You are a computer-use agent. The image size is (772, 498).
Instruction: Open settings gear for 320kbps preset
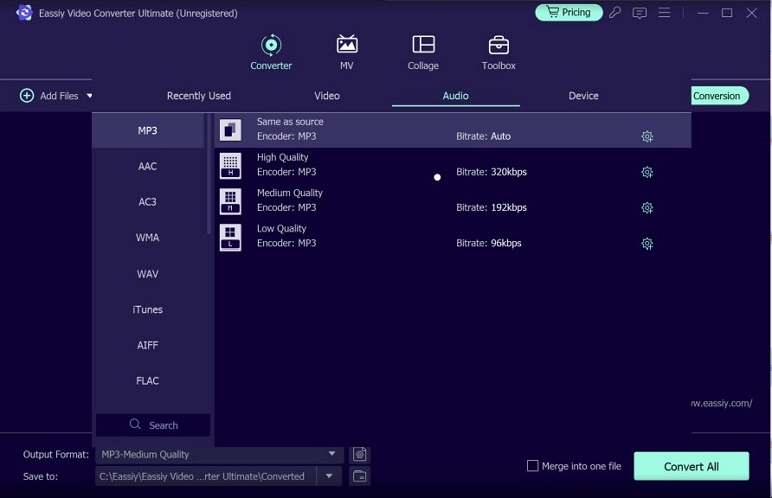coord(647,172)
